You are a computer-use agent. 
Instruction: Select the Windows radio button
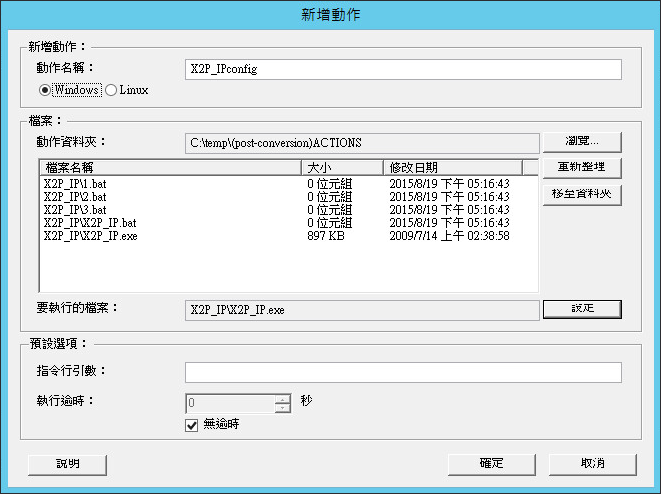click(x=46, y=90)
